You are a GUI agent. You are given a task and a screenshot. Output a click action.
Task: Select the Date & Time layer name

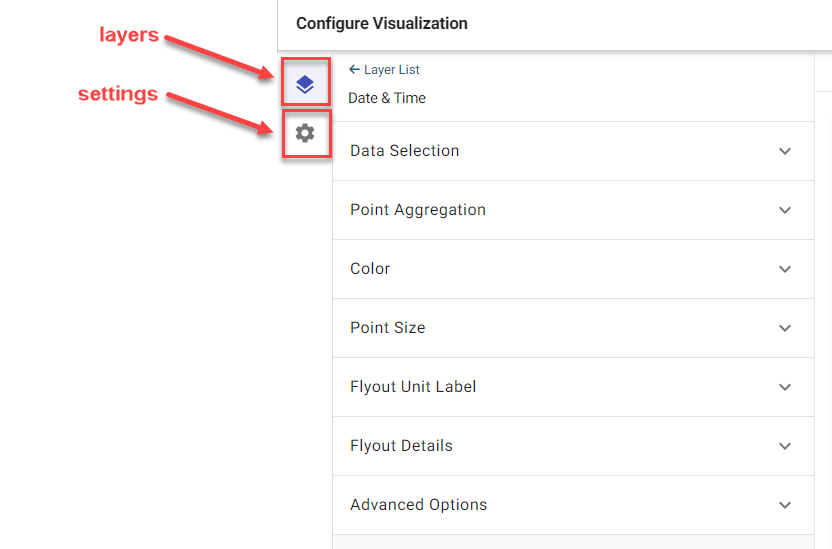point(387,98)
